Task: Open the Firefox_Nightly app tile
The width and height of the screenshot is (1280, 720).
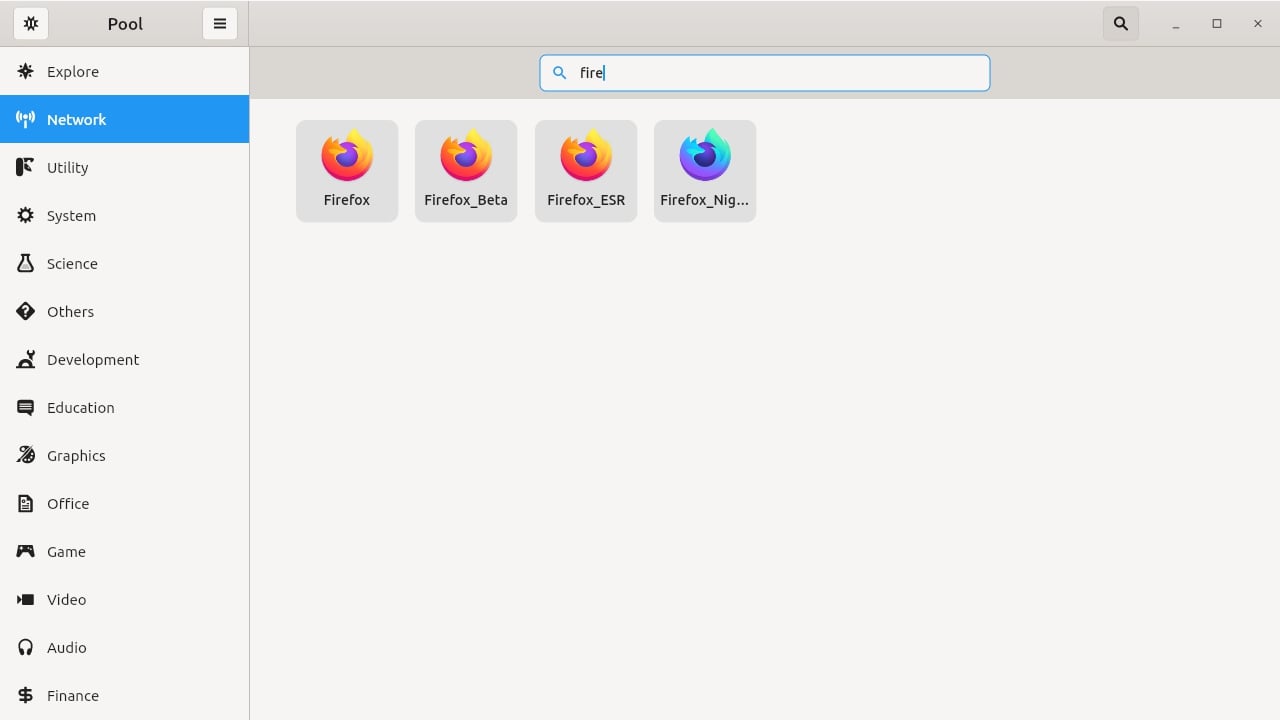Action: pyautogui.click(x=705, y=171)
